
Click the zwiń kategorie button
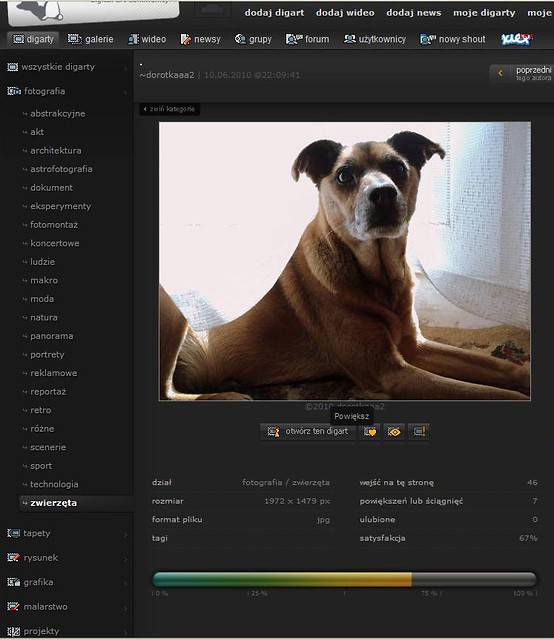pyautogui.click(x=169, y=109)
